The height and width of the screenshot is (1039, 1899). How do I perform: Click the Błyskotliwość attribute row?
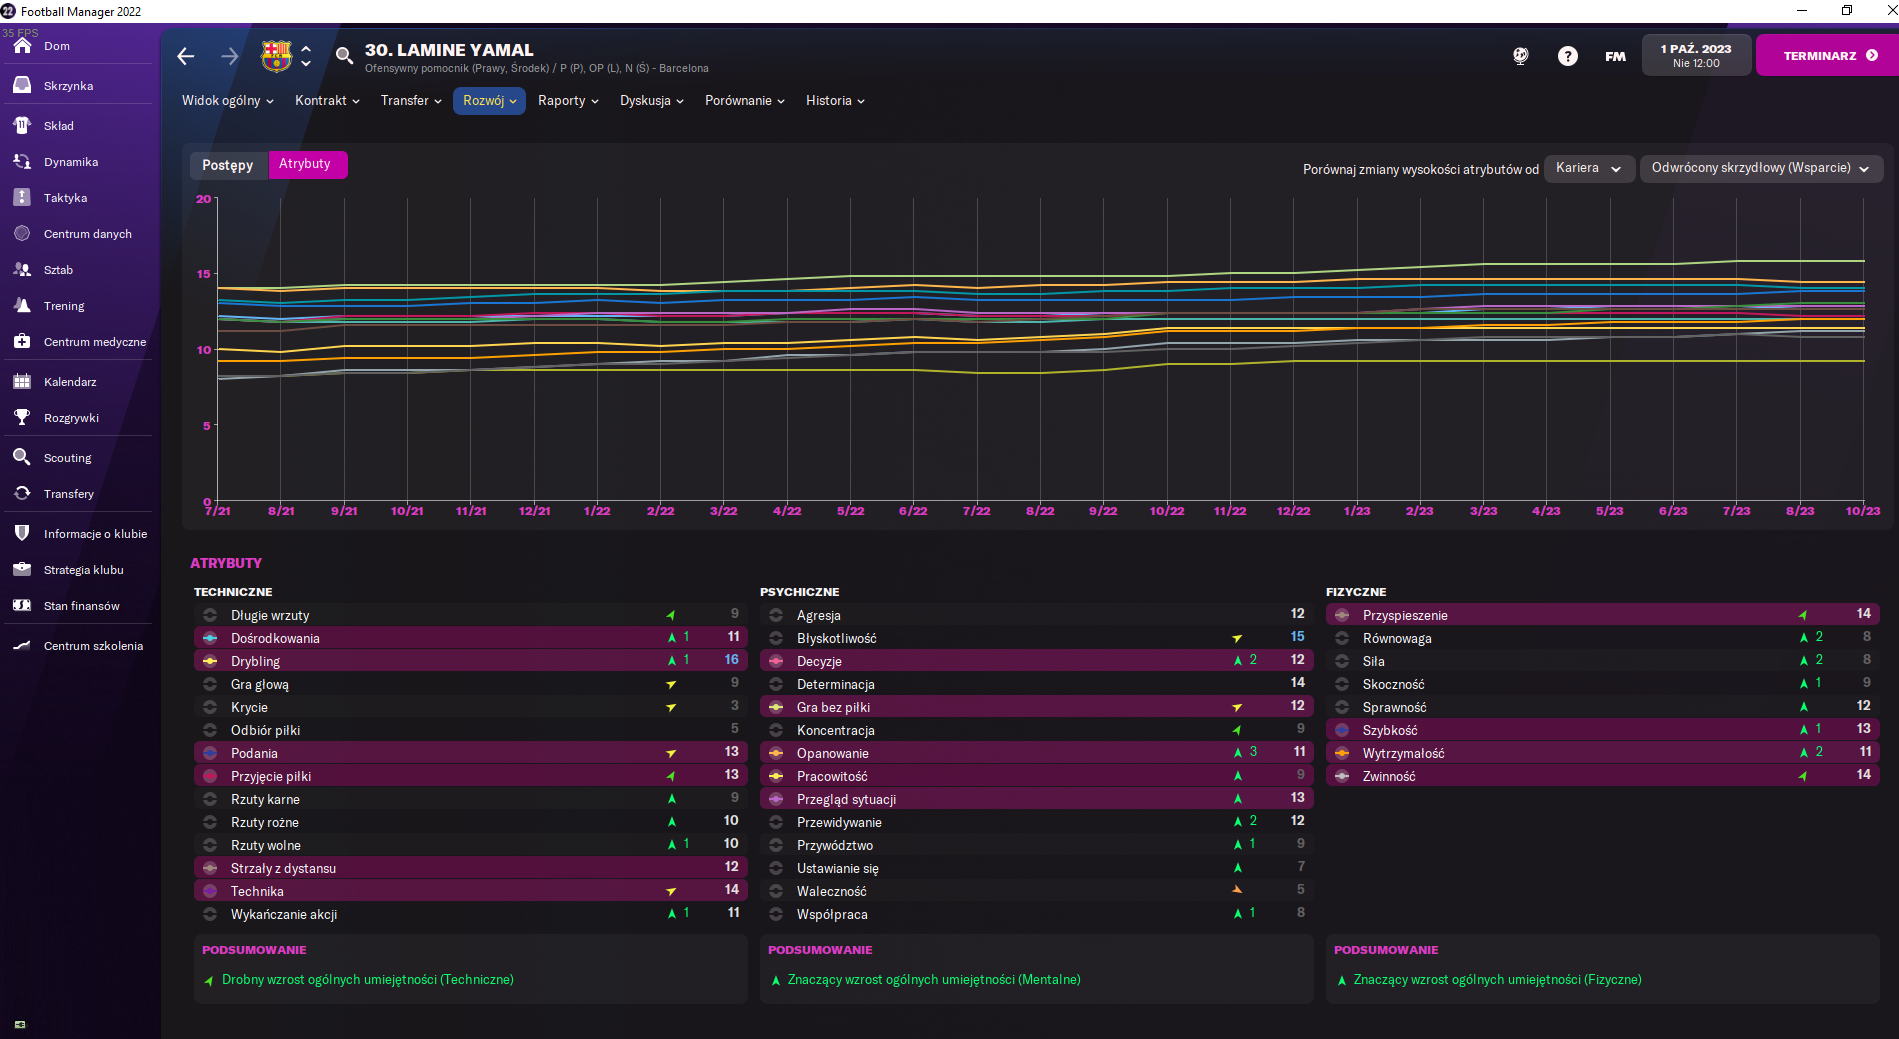click(1036, 638)
